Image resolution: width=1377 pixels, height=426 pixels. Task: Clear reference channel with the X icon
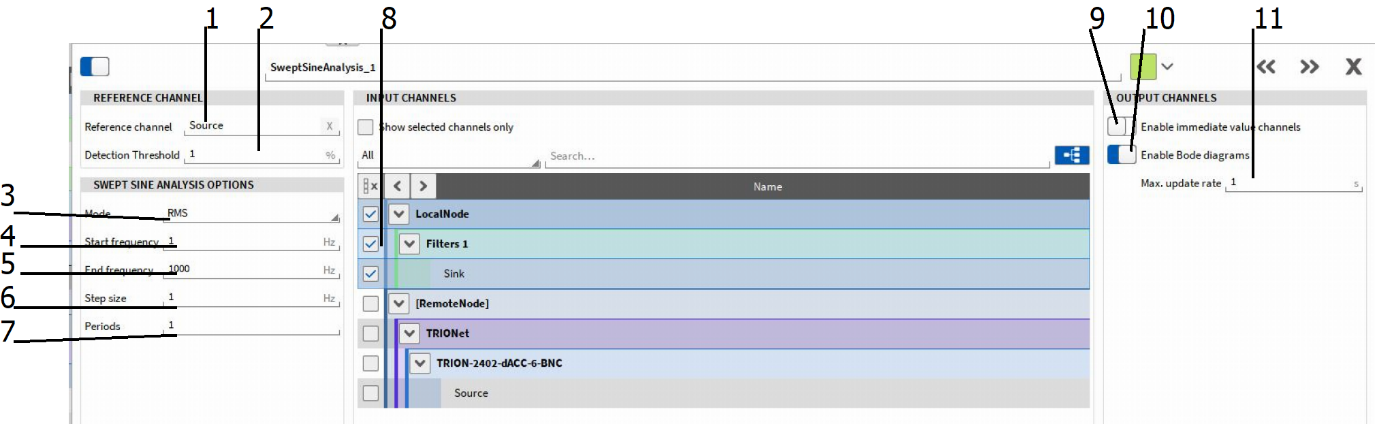click(x=329, y=126)
